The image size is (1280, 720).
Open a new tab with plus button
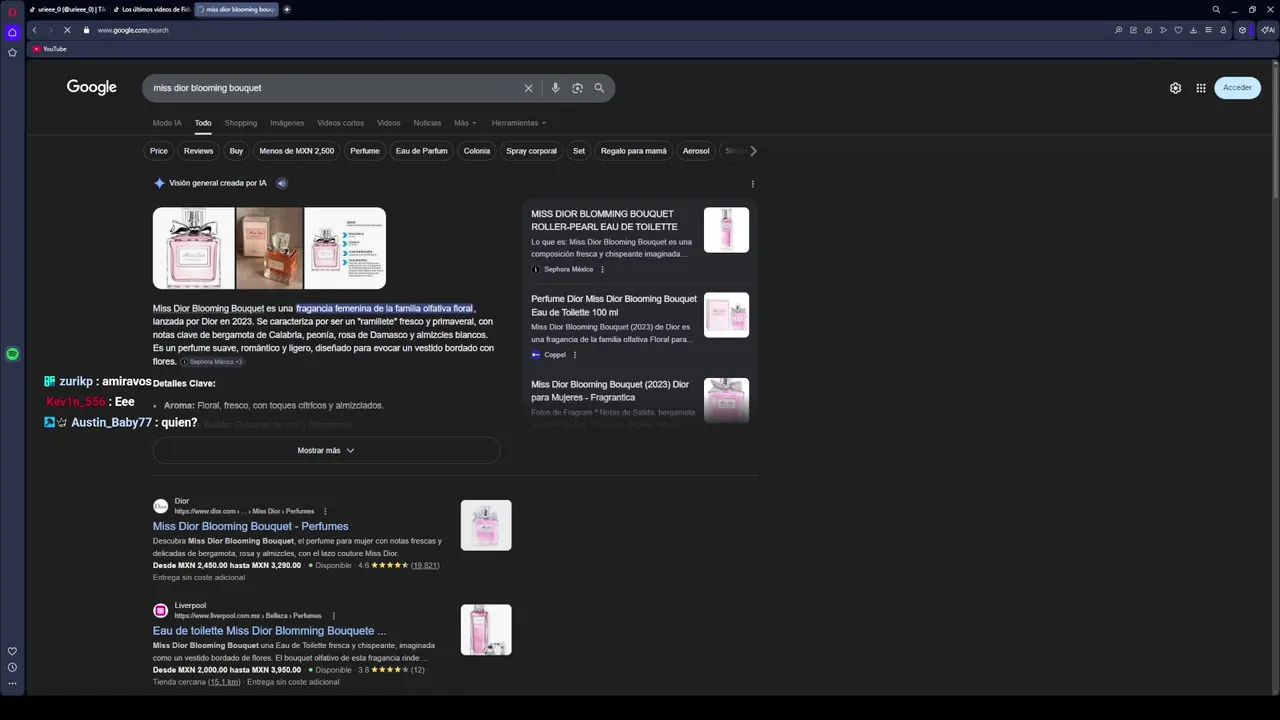click(x=287, y=9)
